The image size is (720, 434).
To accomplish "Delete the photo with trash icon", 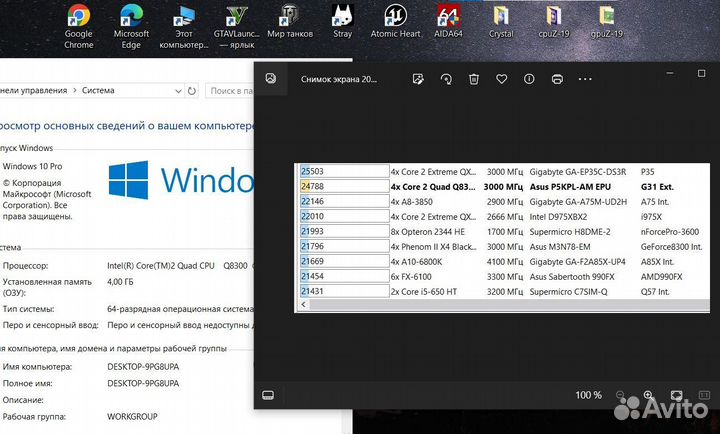I will point(474,79).
